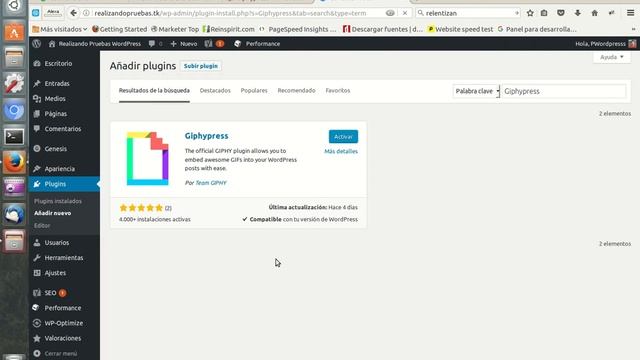This screenshot has height=360, width=640.
Task: Click Hola, PWordpress user menu
Action: point(605,44)
